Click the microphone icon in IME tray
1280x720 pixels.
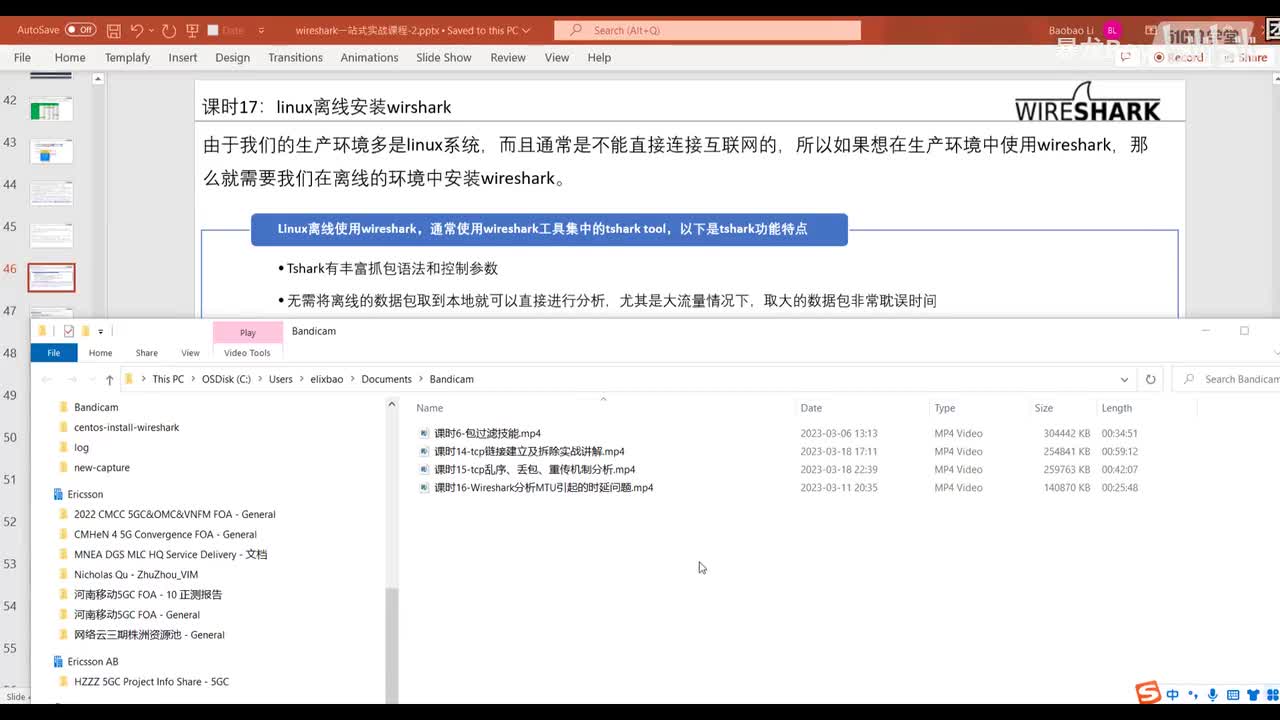point(1212,695)
